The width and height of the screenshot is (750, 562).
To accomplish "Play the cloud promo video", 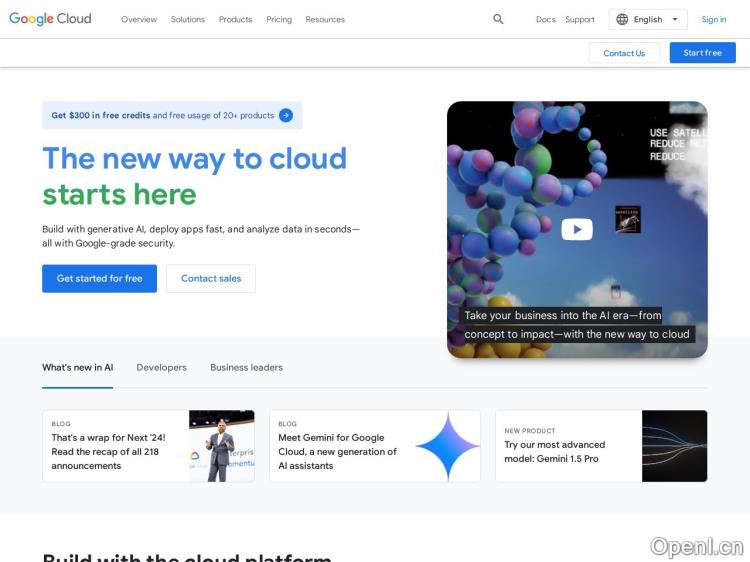I will point(576,229).
